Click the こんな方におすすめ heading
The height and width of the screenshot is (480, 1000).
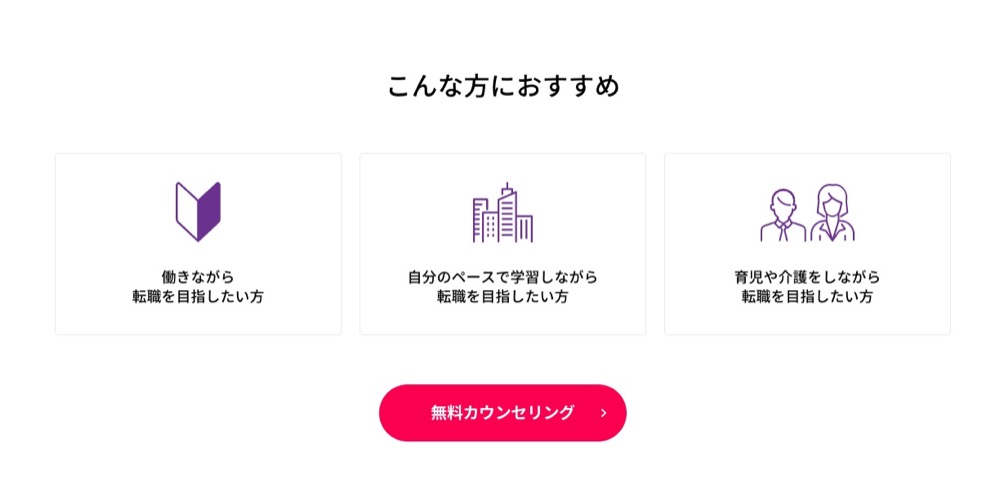pos(503,86)
